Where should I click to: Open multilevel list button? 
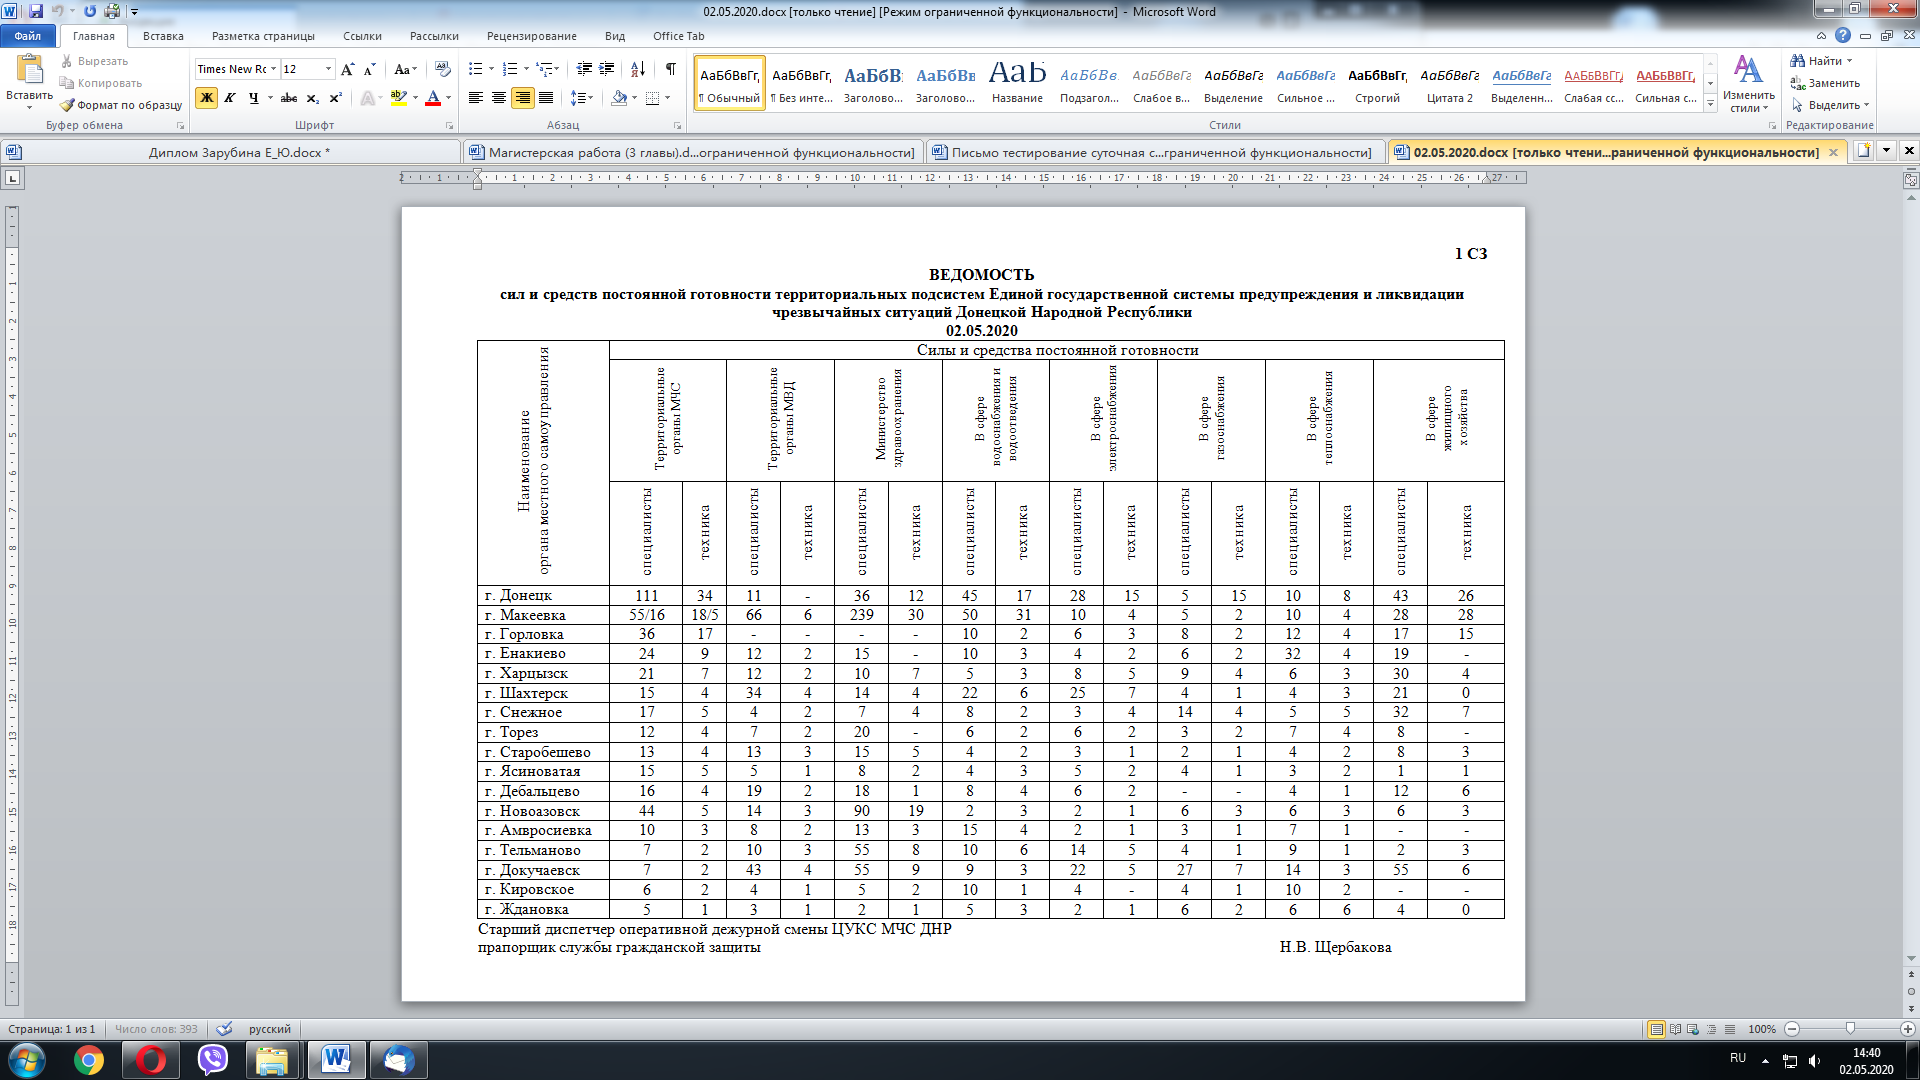[545, 69]
